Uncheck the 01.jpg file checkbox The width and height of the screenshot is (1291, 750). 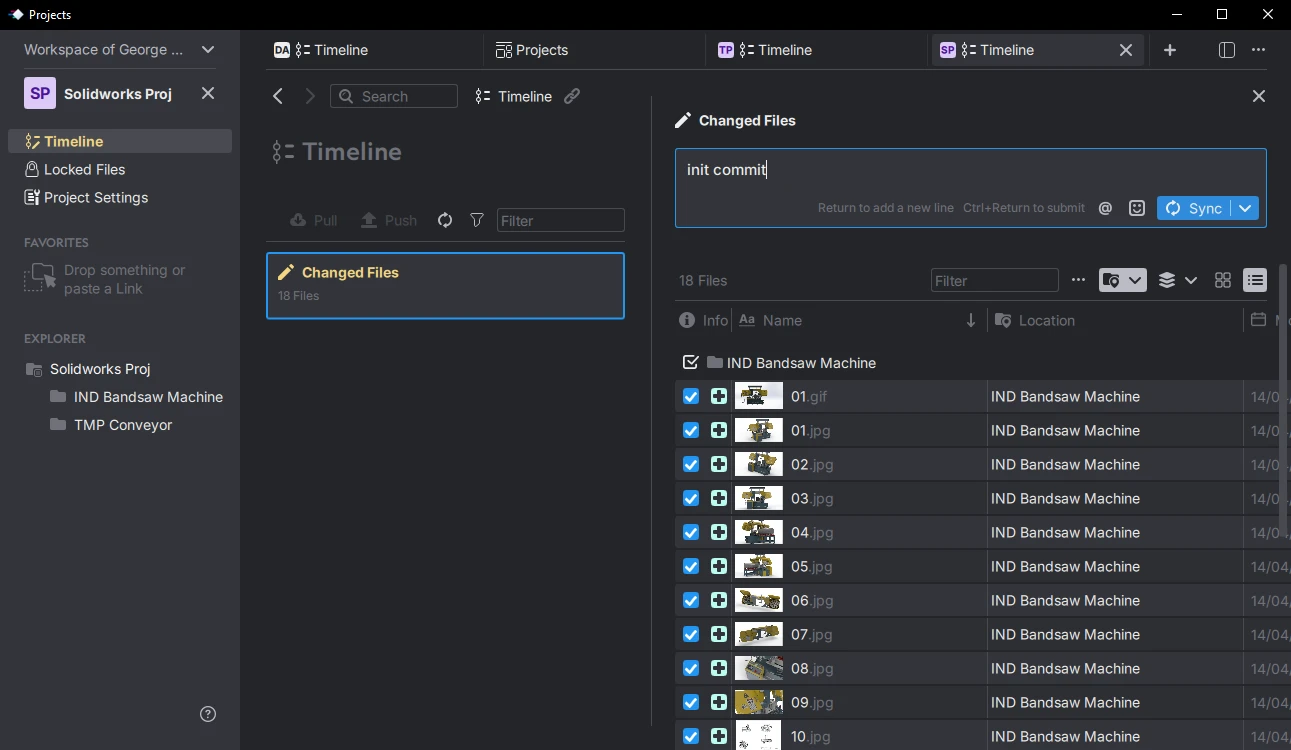690,430
